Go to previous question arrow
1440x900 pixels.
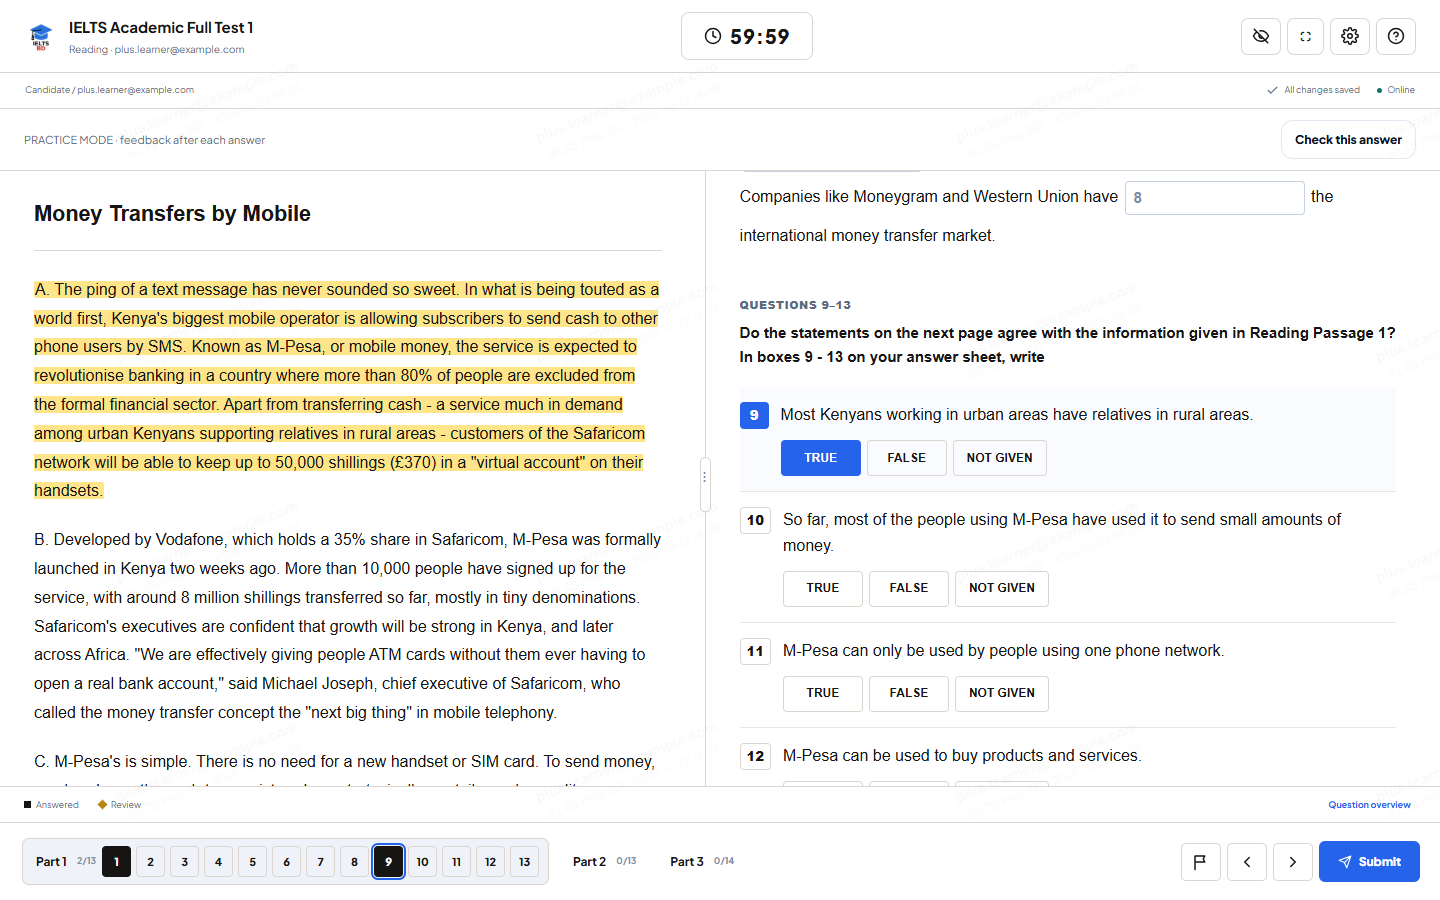point(1247,862)
